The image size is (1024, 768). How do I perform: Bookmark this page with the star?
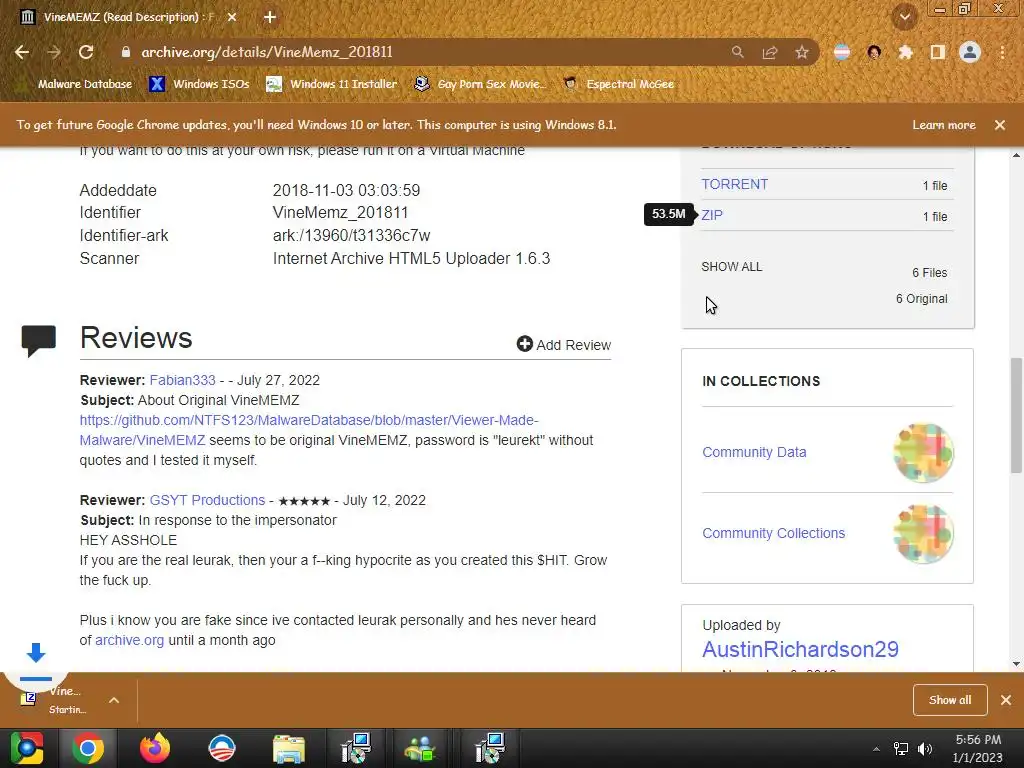click(x=802, y=52)
